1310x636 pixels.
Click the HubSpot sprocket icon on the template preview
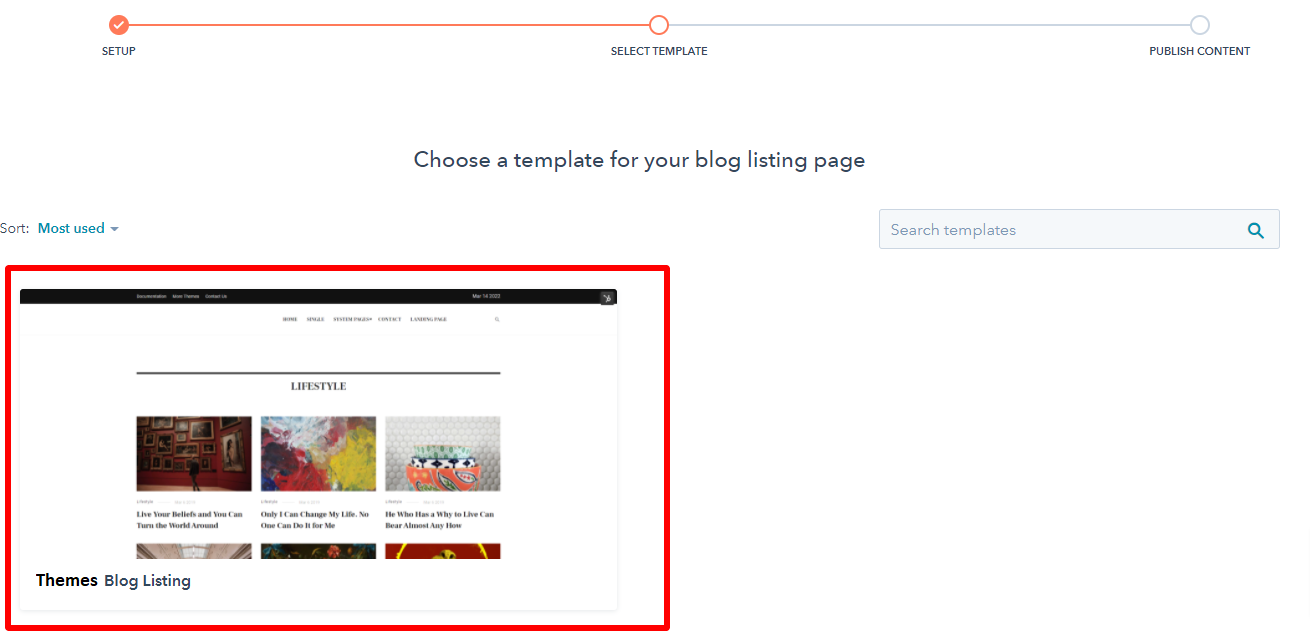click(607, 298)
